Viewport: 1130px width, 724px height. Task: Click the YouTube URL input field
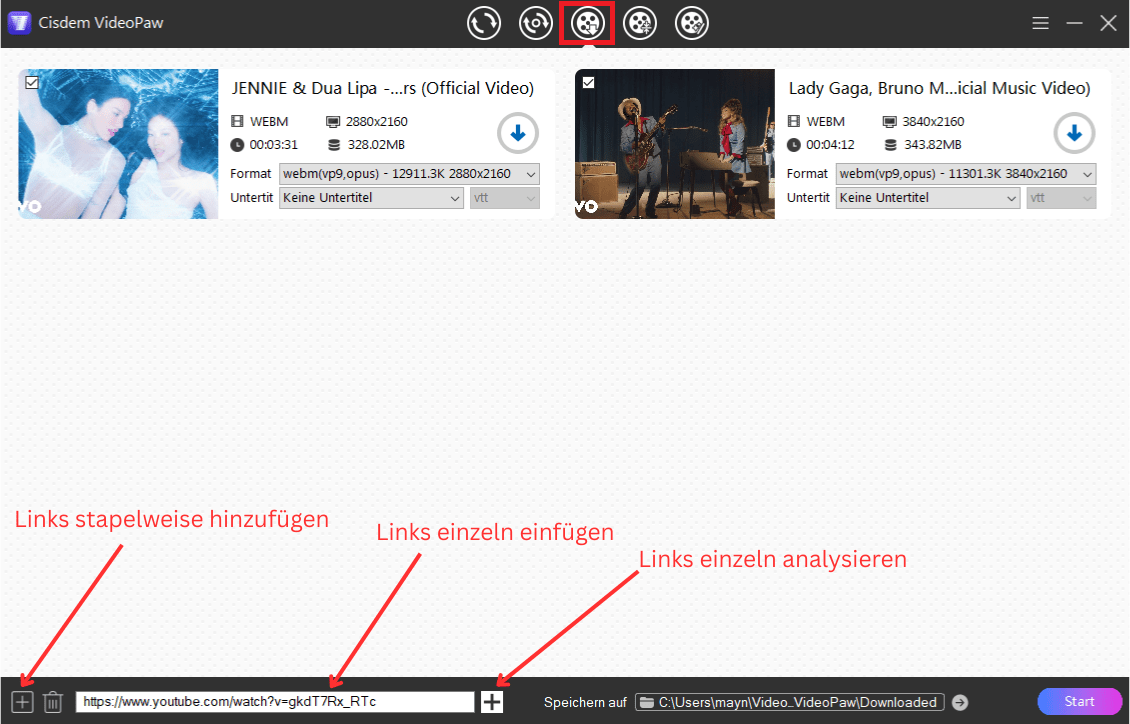pos(275,701)
